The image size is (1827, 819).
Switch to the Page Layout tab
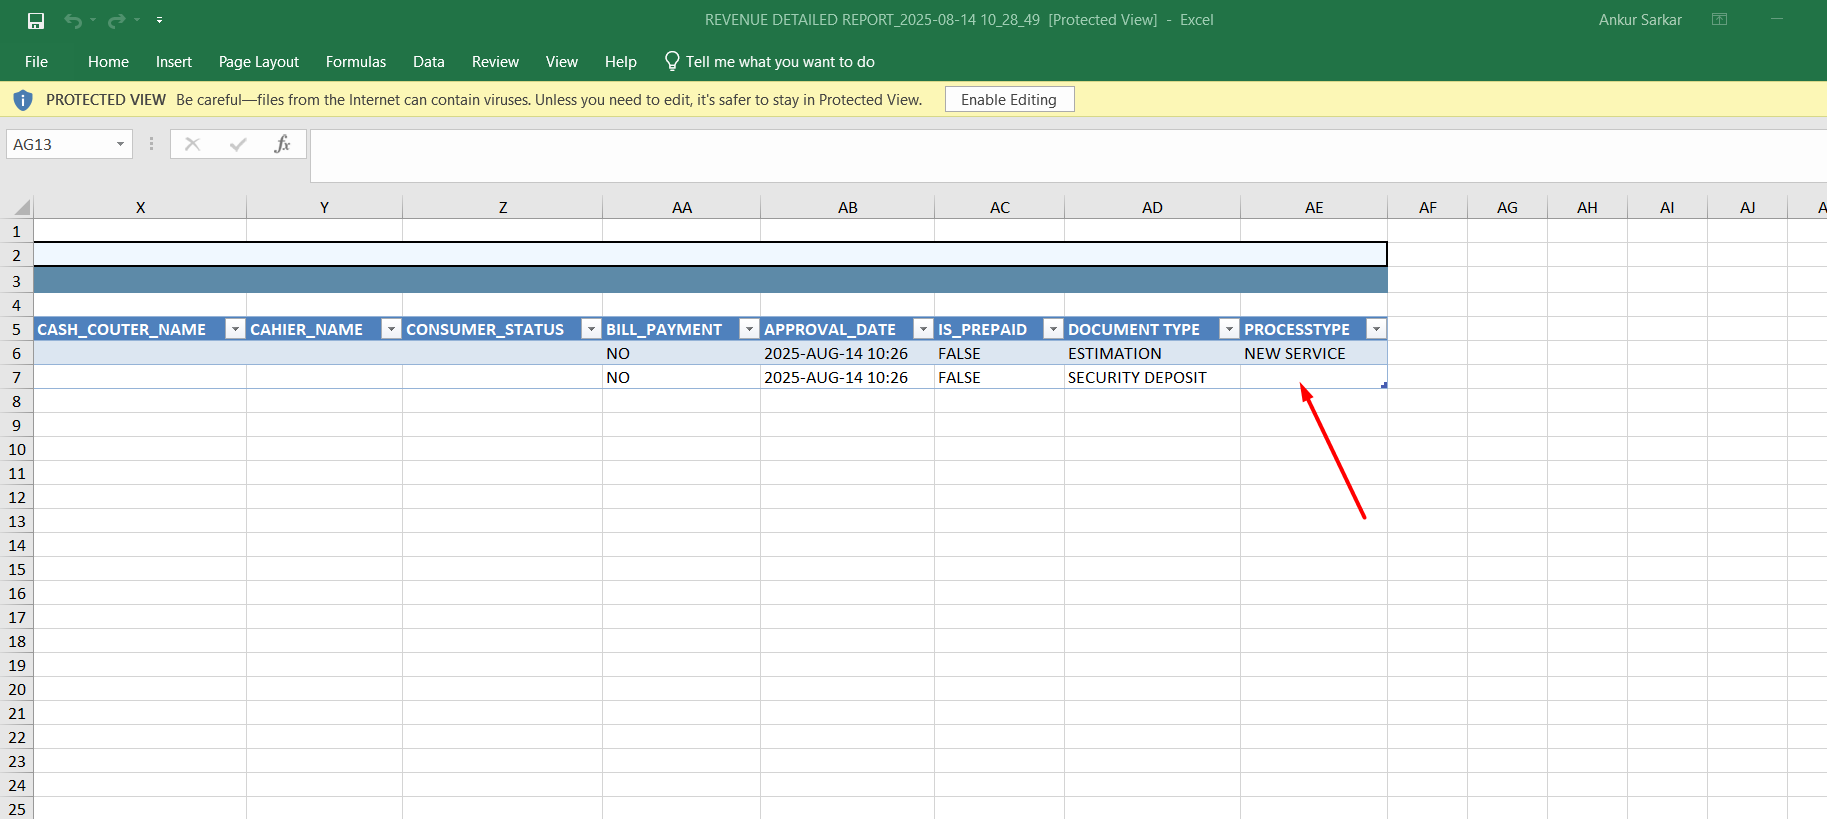pos(258,62)
